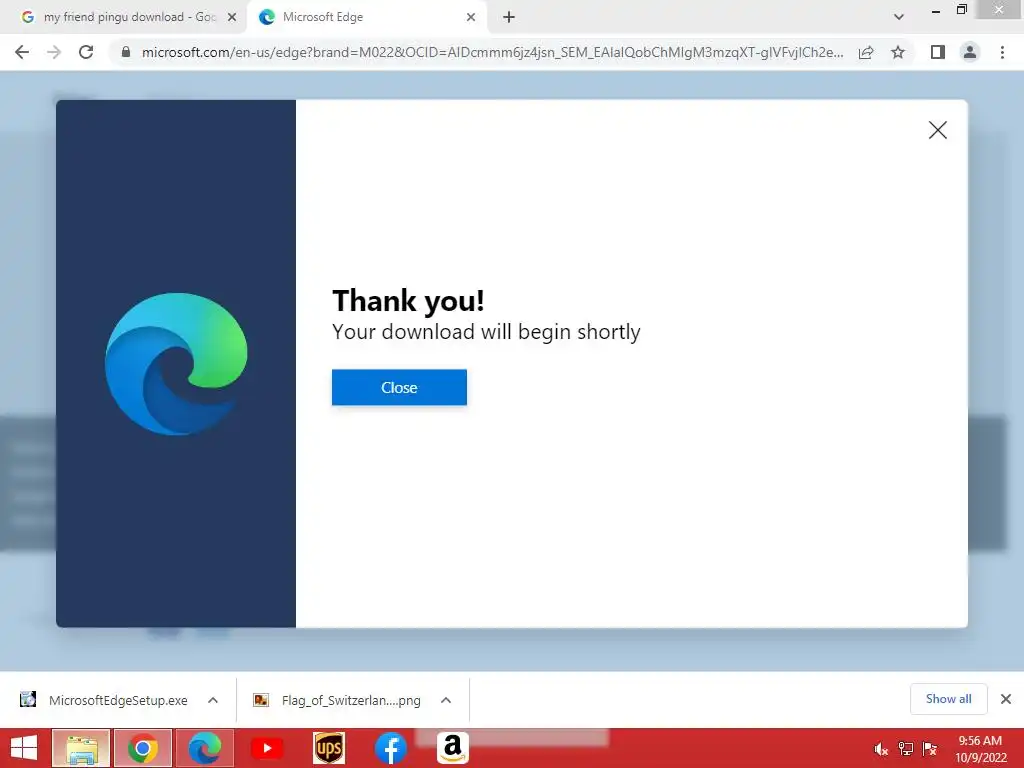Open the Chrome profile avatar
Viewport: 1024px width, 768px height.
(970, 52)
